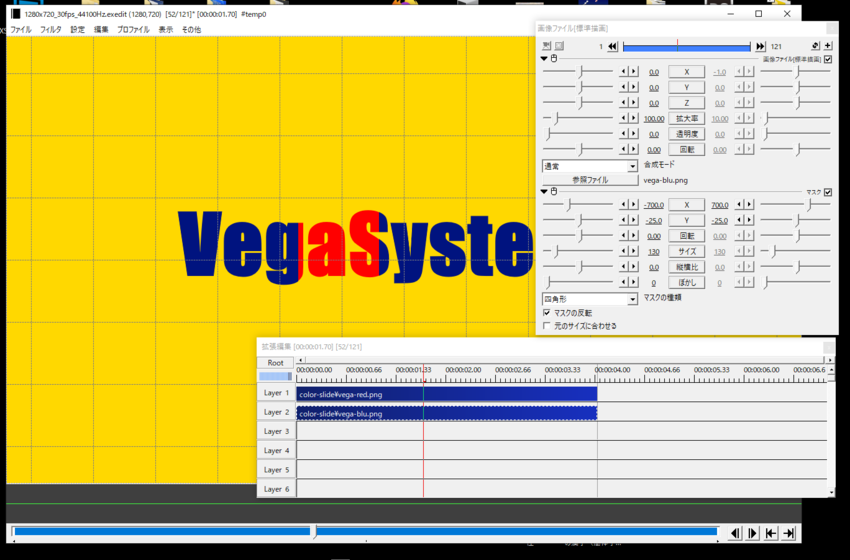This screenshot has width=850, height=560.
Task: Increase the 拡大率 left value with arrow
Action: [x=634, y=118]
